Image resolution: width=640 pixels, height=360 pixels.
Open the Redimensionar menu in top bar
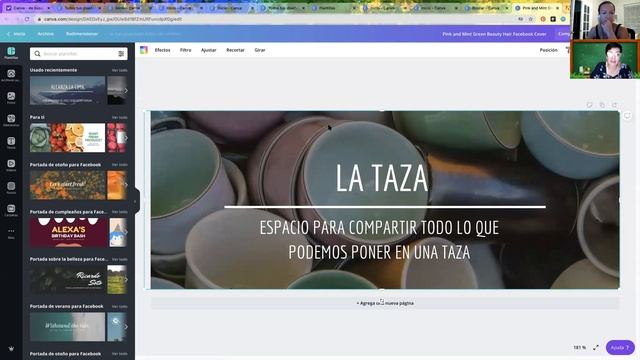pos(82,34)
